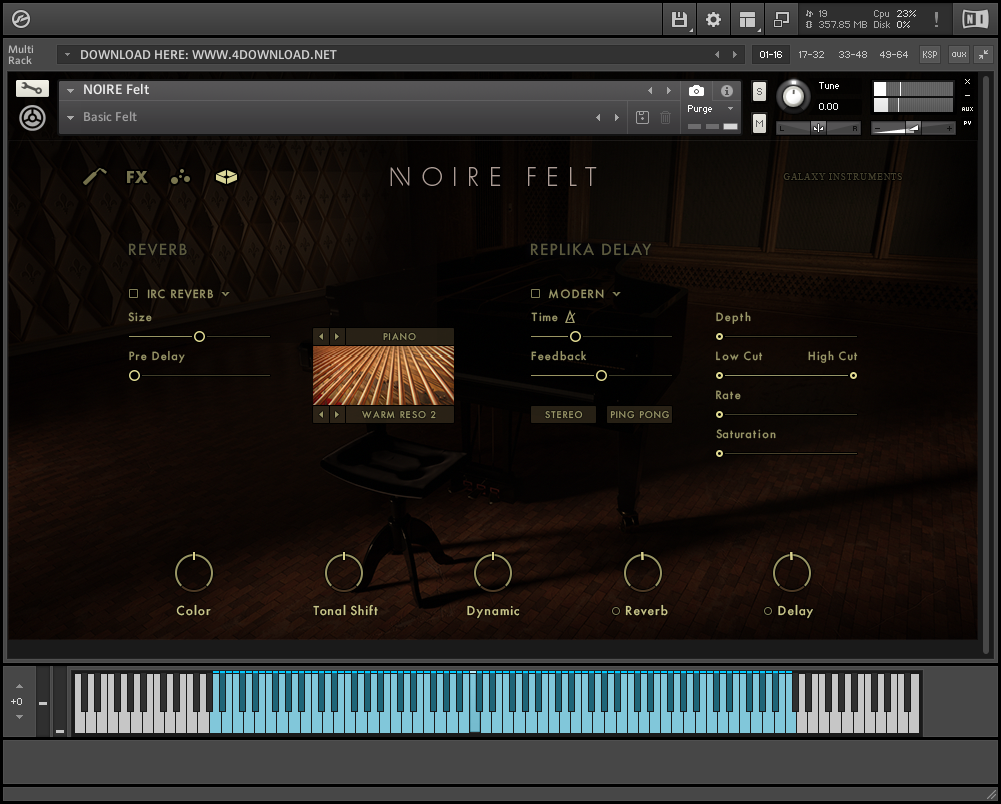Image resolution: width=1001 pixels, height=804 pixels.
Task: Toggle the aux rack button
Action: pyautogui.click(x=959, y=54)
